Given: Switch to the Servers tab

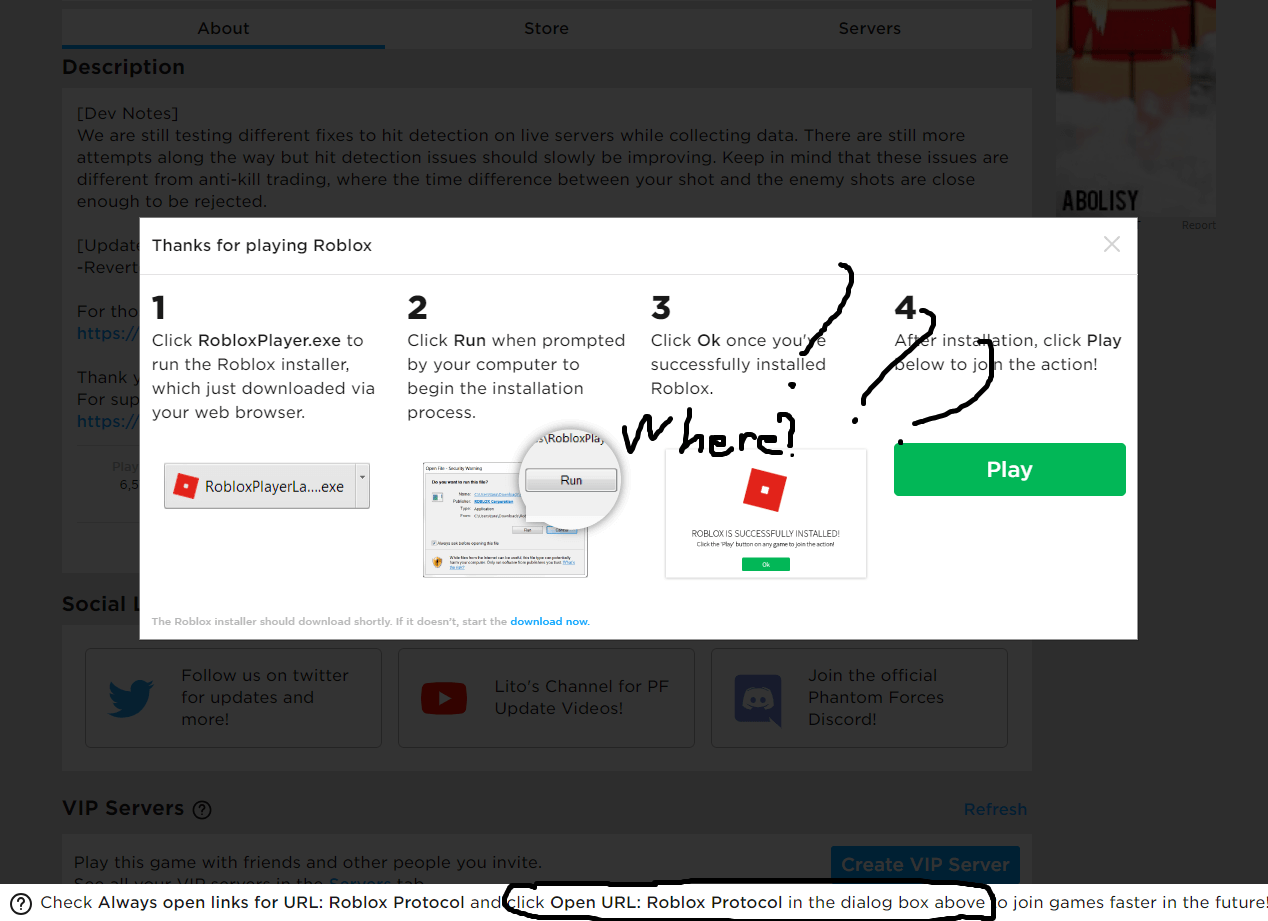Looking at the screenshot, I should click(x=869, y=28).
